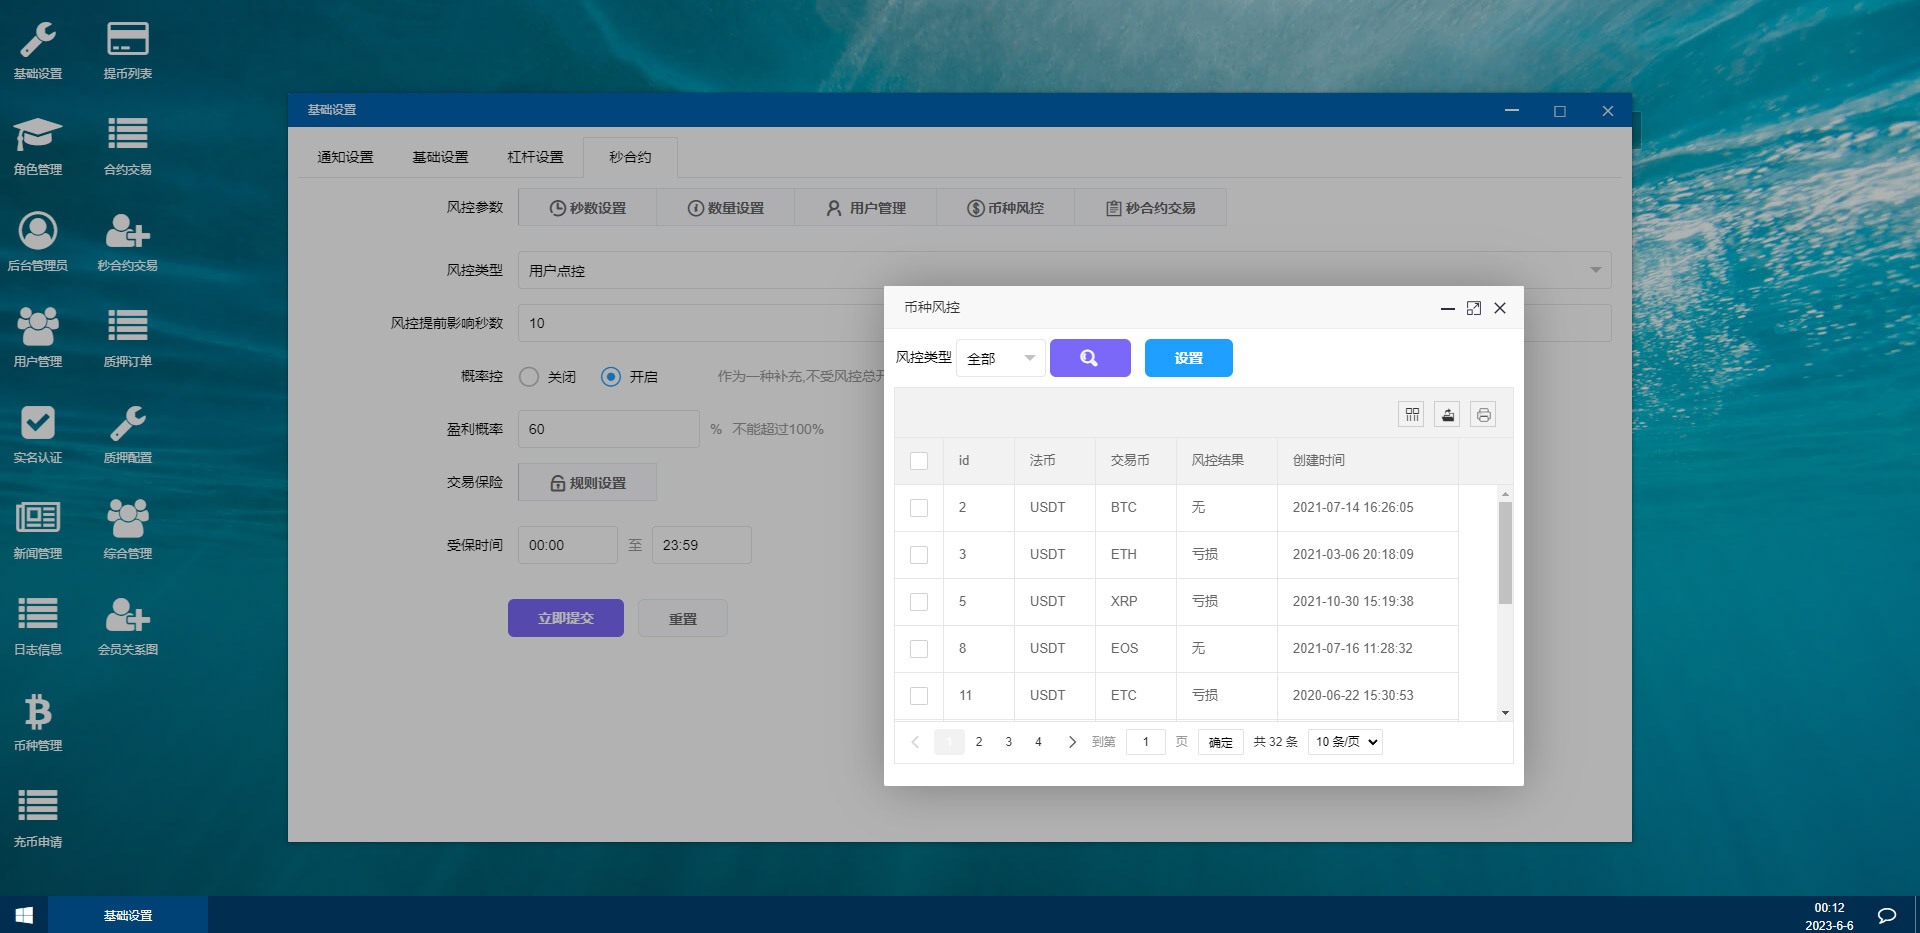
Task: Click the 确定 pagination button
Action: pos(1220,742)
